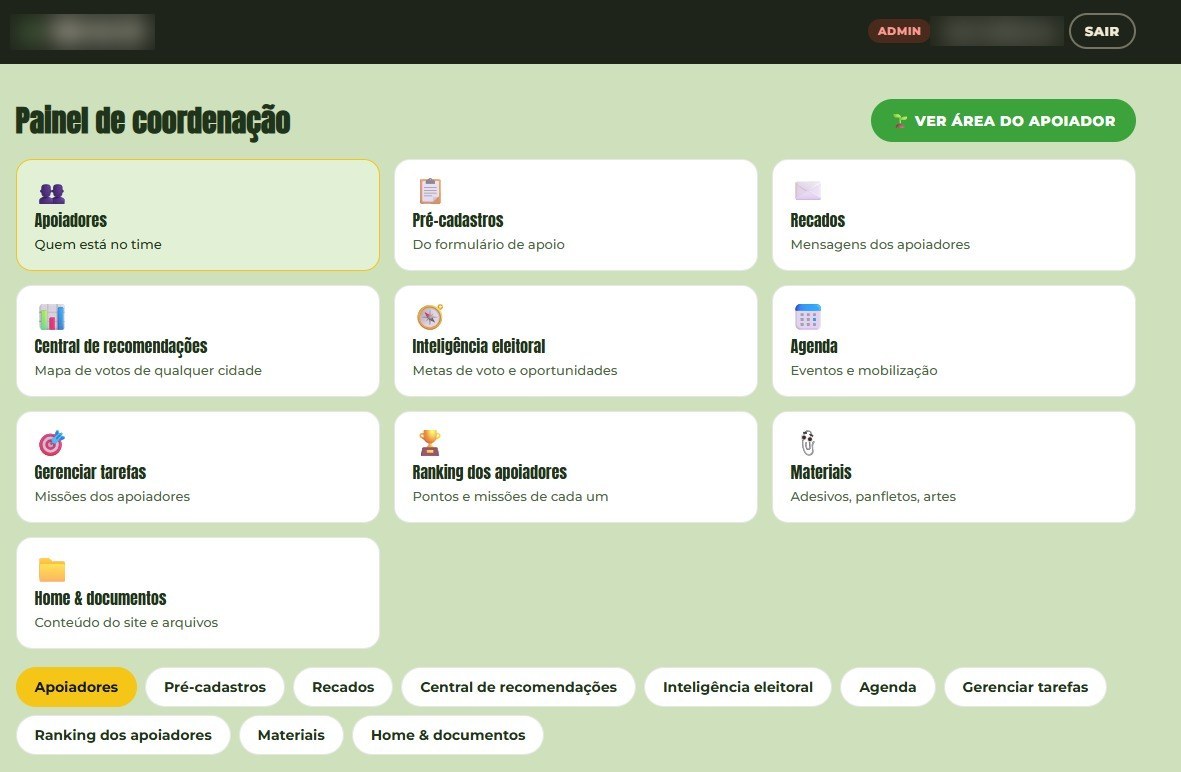
Task: Click the VER ÁREA DO APOIADOR button
Action: tap(1003, 121)
